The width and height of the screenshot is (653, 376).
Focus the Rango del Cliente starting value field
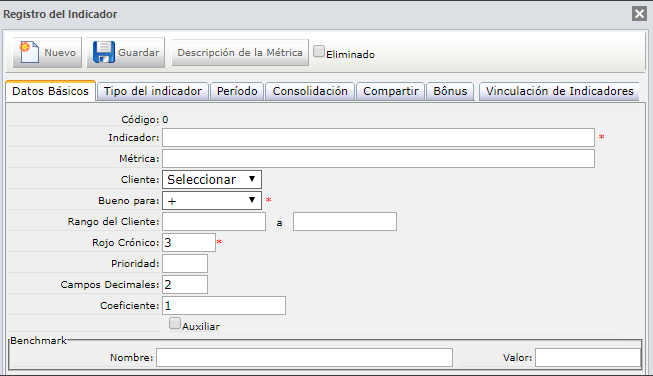click(x=214, y=222)
